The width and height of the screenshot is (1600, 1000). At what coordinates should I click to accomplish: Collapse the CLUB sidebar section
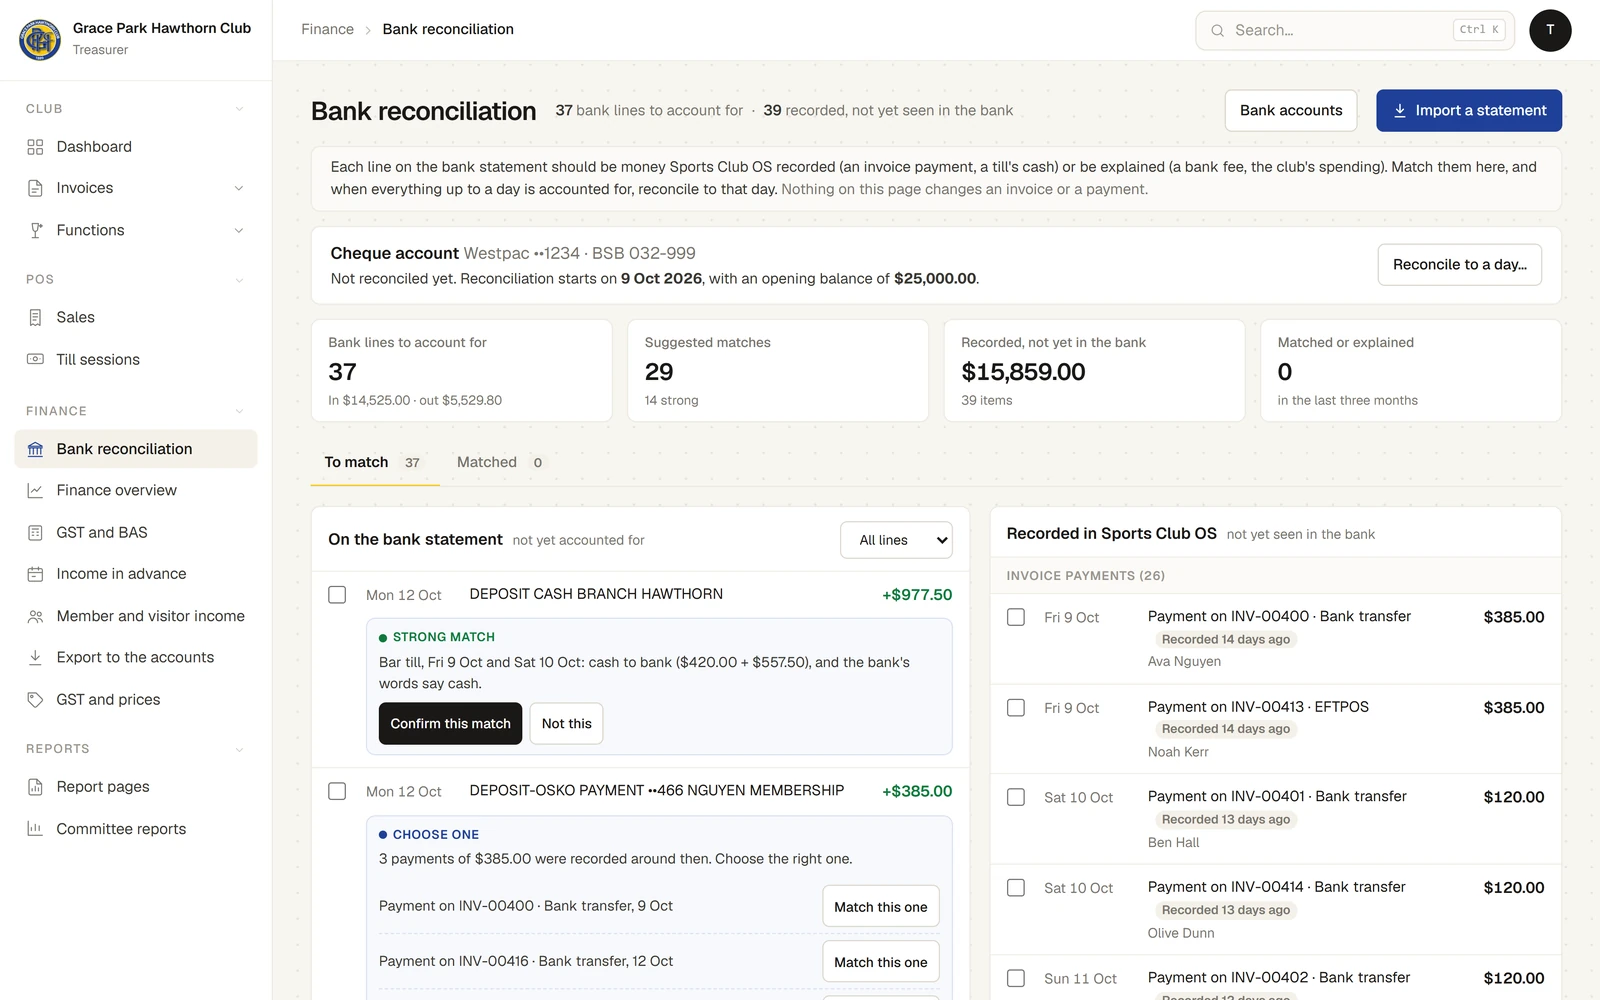(x=239, y=109)
